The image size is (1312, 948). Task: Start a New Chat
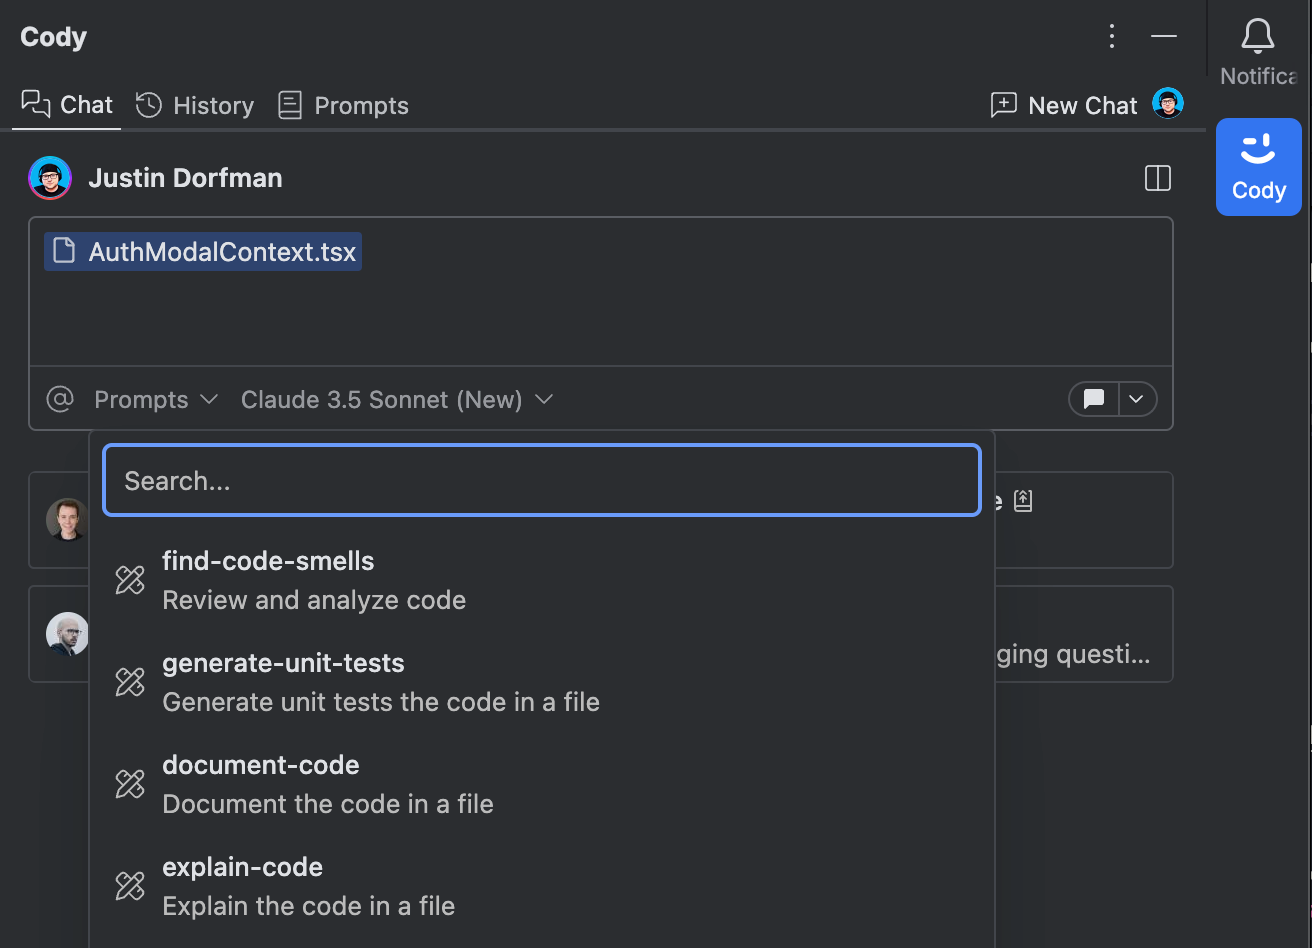(1064, 105)
